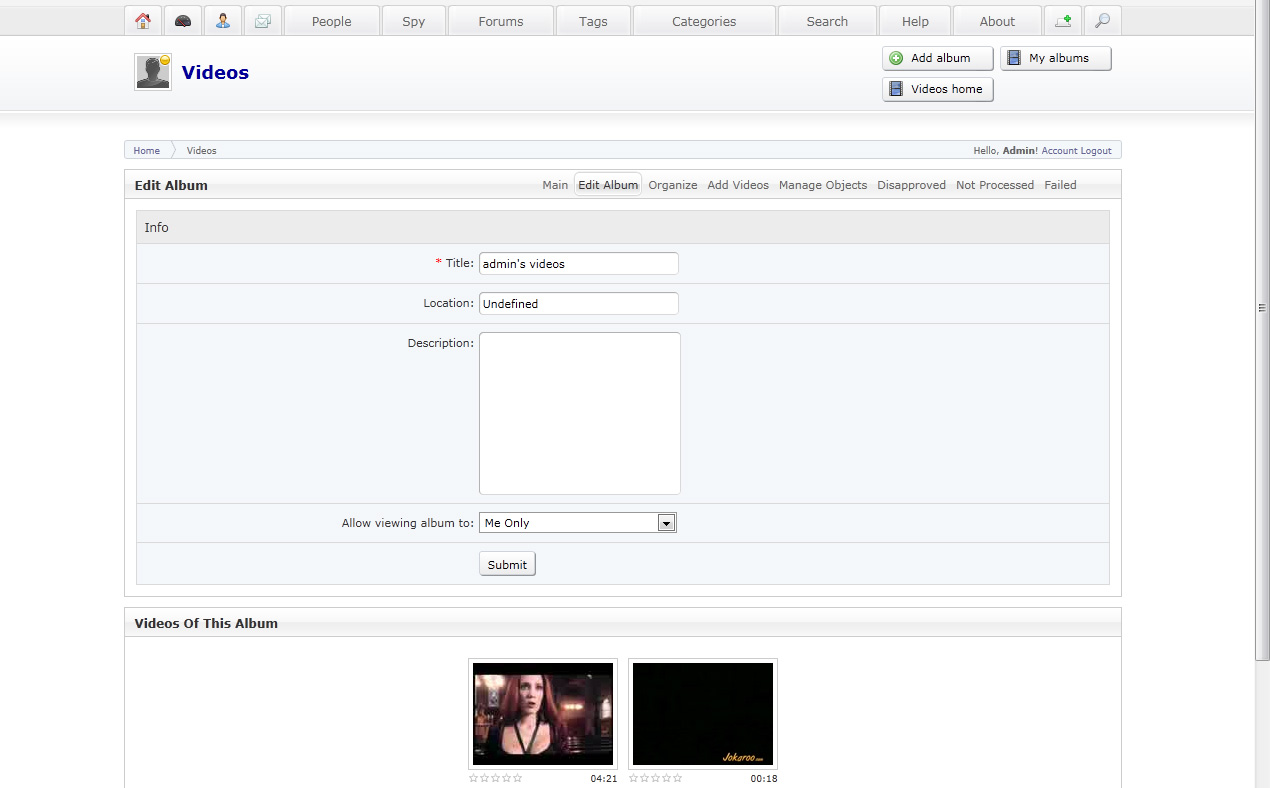Click inside the Description text area
Image resolution: width=1270 pixels, height=788 pixels.
pyautogui.click(x=579, y=413)
